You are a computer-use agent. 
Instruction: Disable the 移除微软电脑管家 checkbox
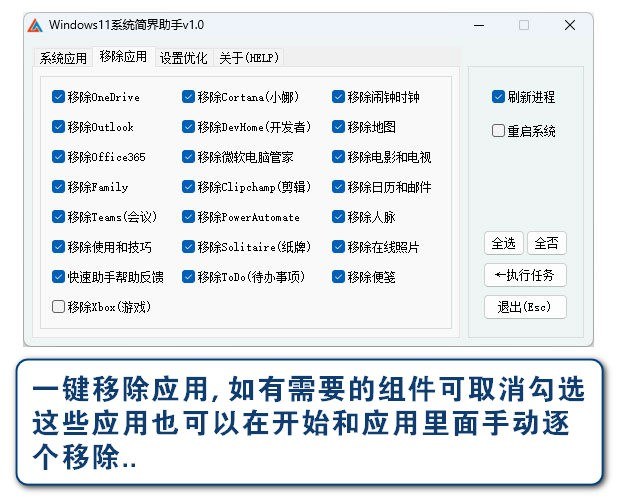coord(189,157)
